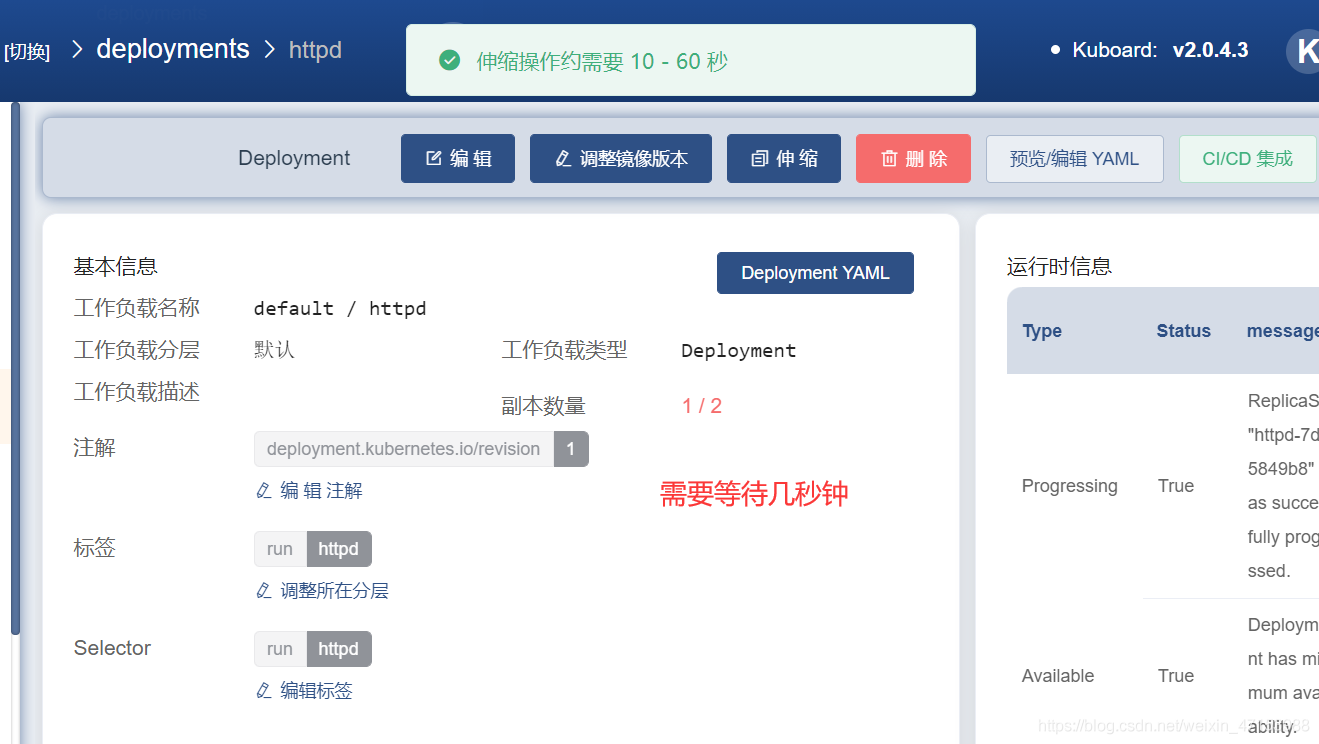Click the Type column header

click(1042, 331)
